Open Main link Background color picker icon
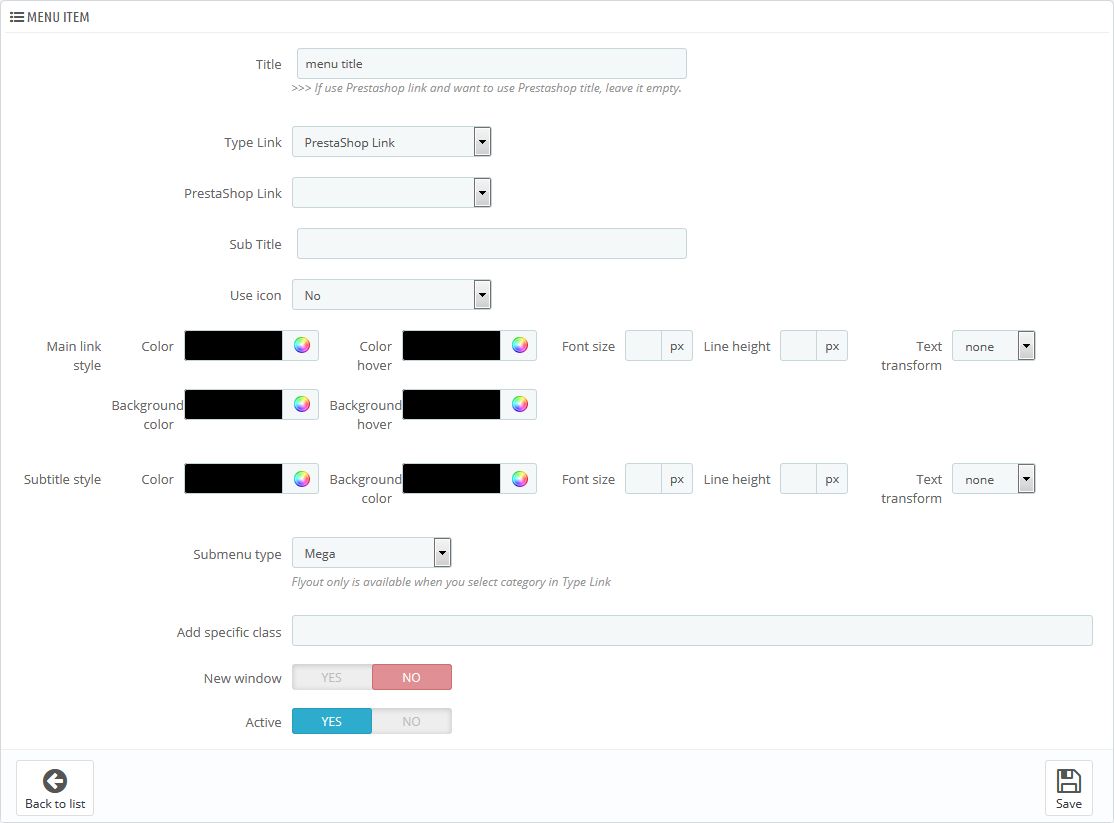Image resolution: width=1114 pixels, height=823 pixels. click(x=301, y=404)
